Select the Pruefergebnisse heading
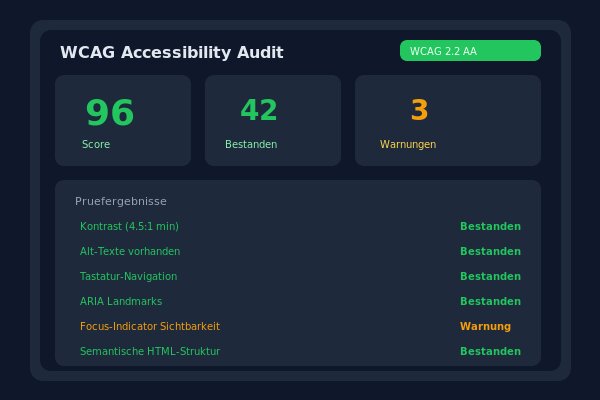Screen dimensions: 600x400 click(120, 201)
